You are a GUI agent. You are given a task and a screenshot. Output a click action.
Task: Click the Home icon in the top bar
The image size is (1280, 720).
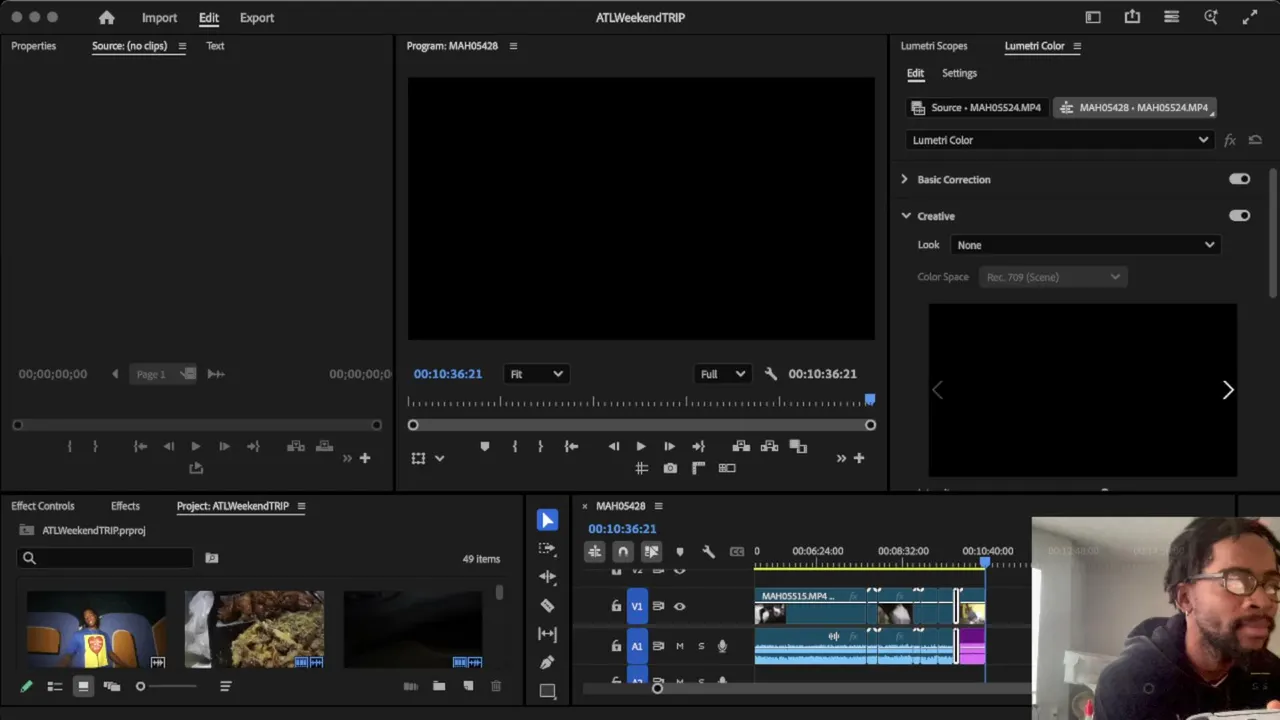(107, 17)
